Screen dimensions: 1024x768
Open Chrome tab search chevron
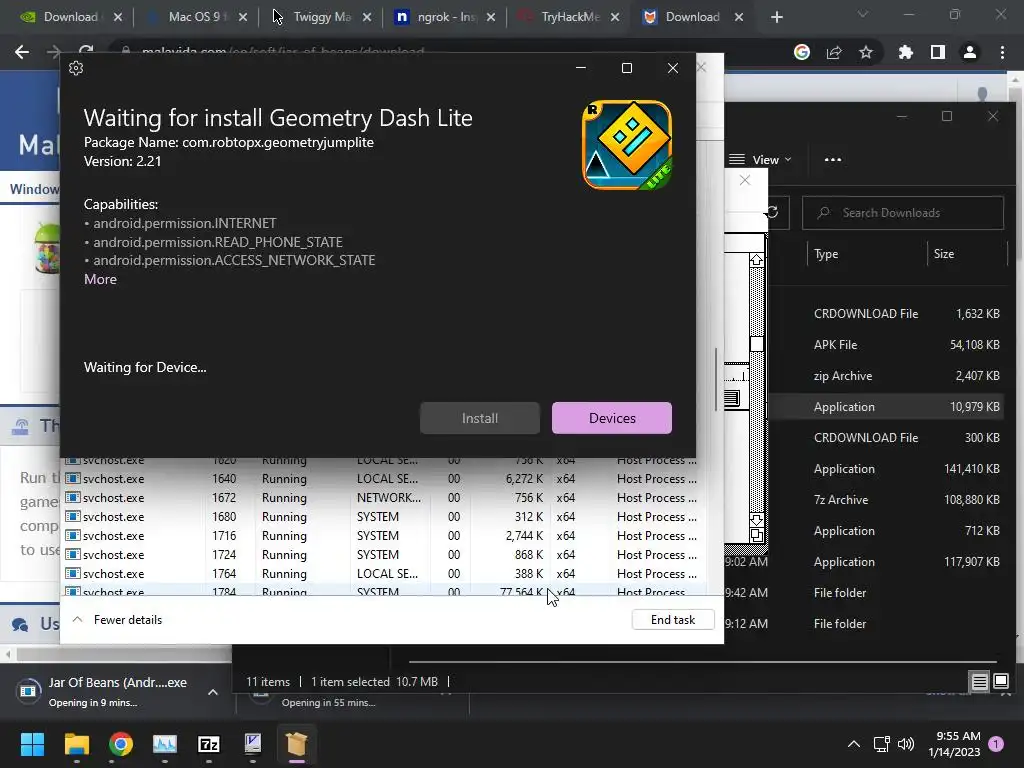863,14
